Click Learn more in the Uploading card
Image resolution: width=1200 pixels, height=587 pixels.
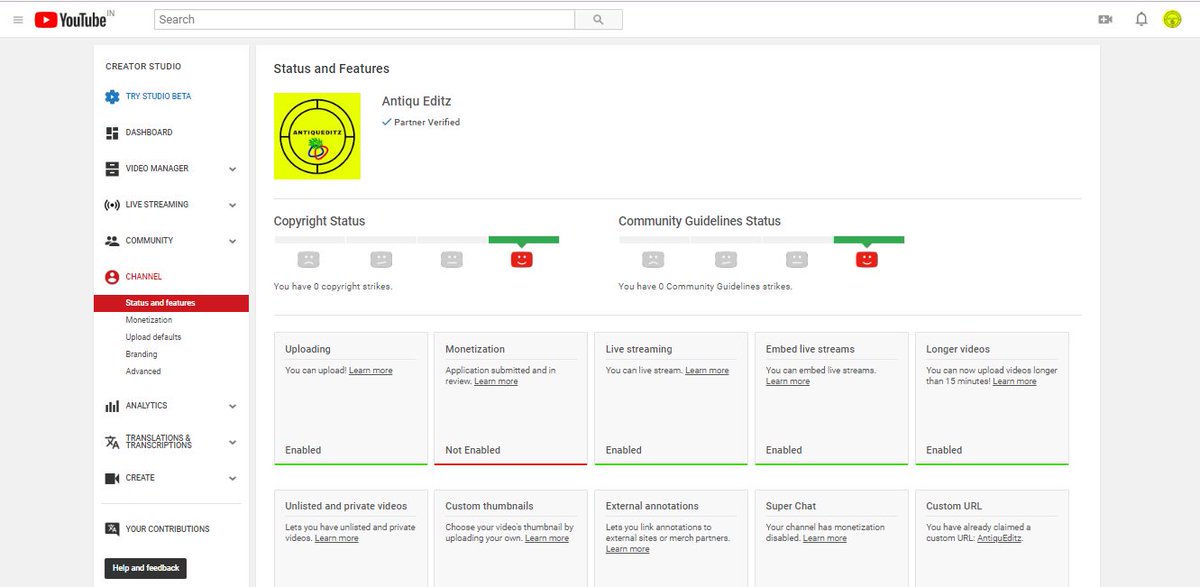tap(371, 371)
